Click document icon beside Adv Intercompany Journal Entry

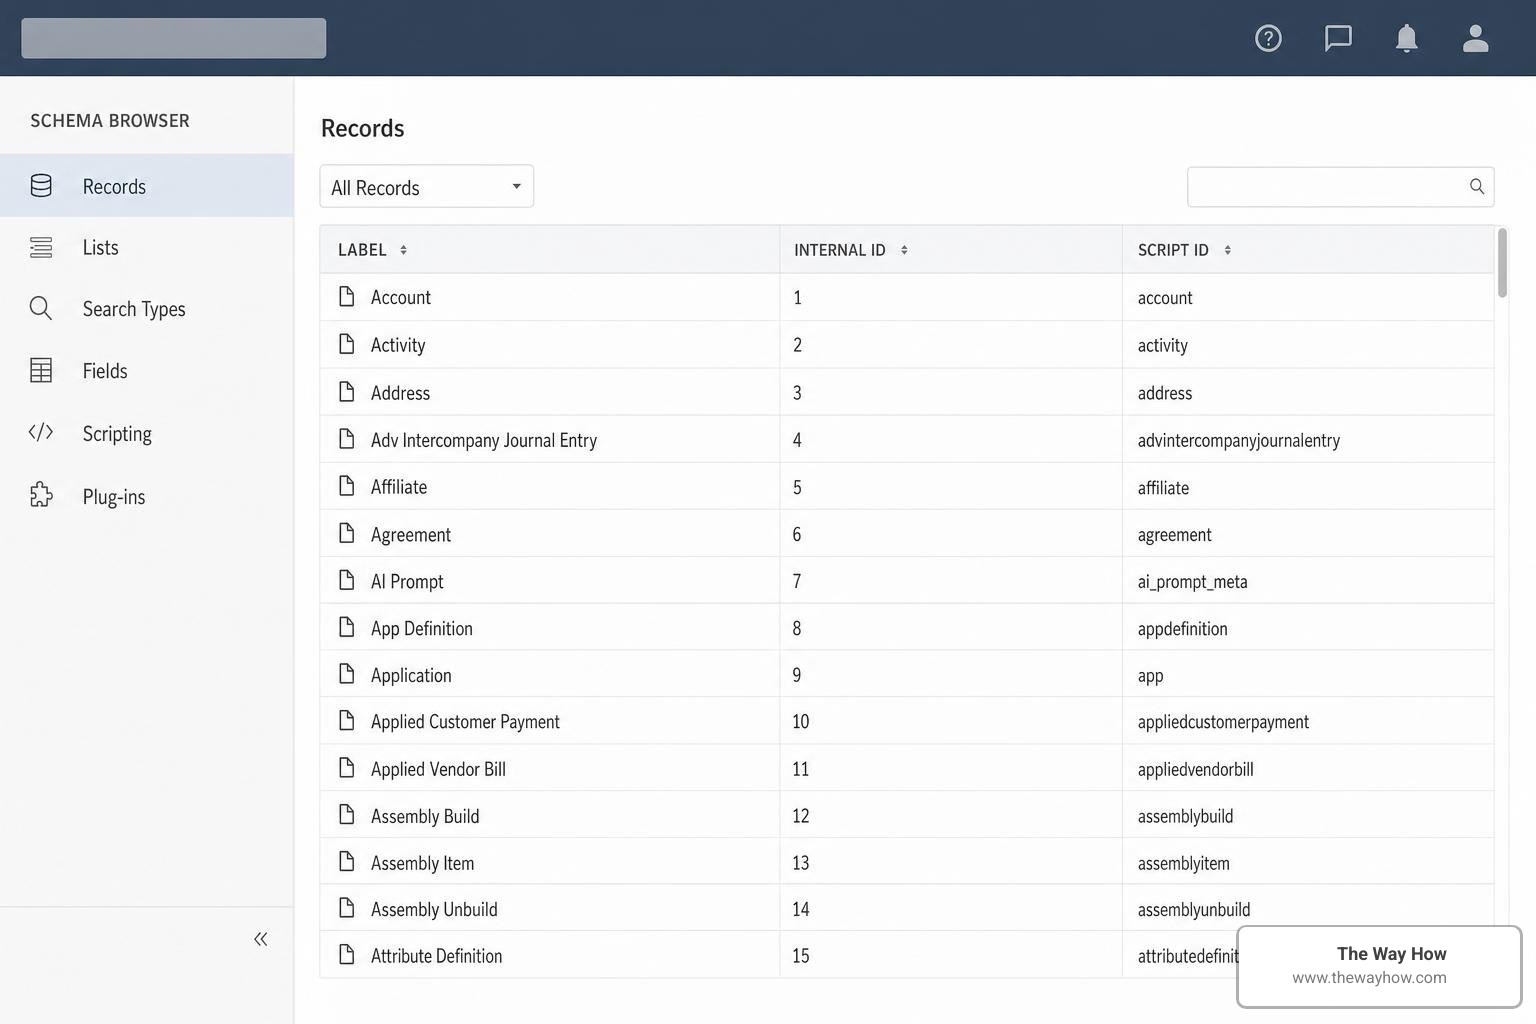point(347,439)
